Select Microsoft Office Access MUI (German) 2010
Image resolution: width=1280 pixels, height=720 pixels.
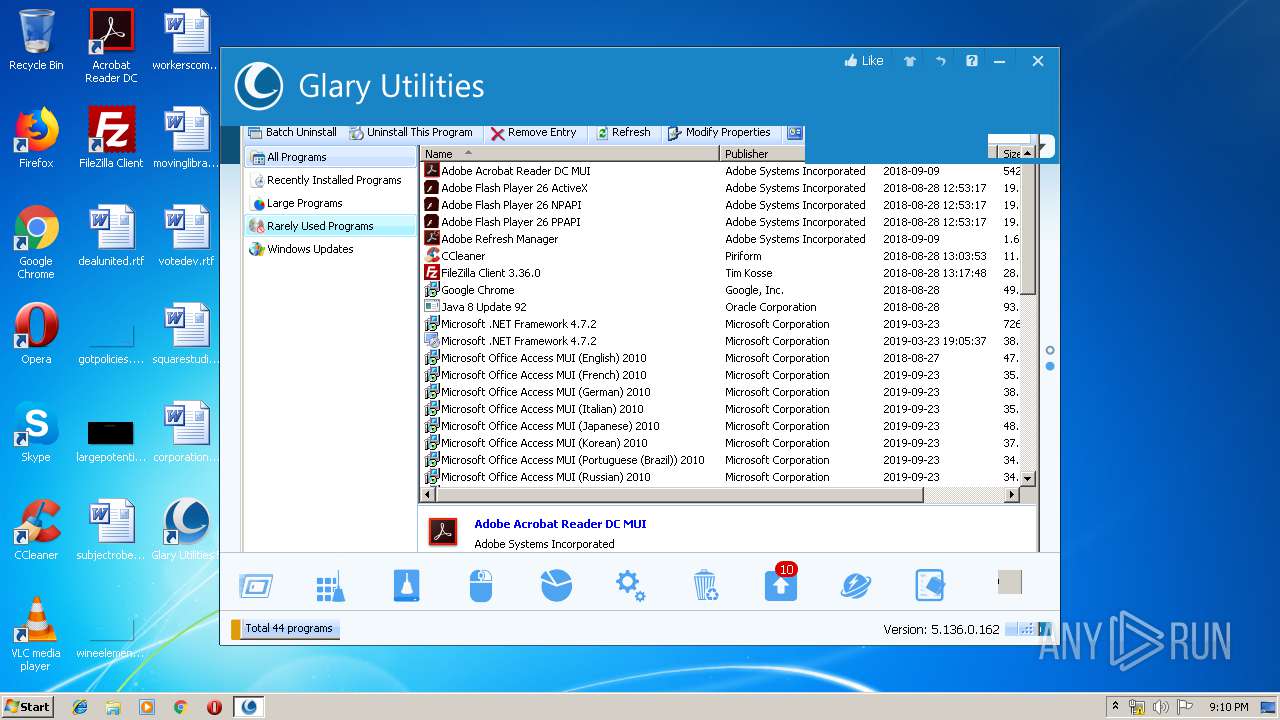[x=721, y=392]
